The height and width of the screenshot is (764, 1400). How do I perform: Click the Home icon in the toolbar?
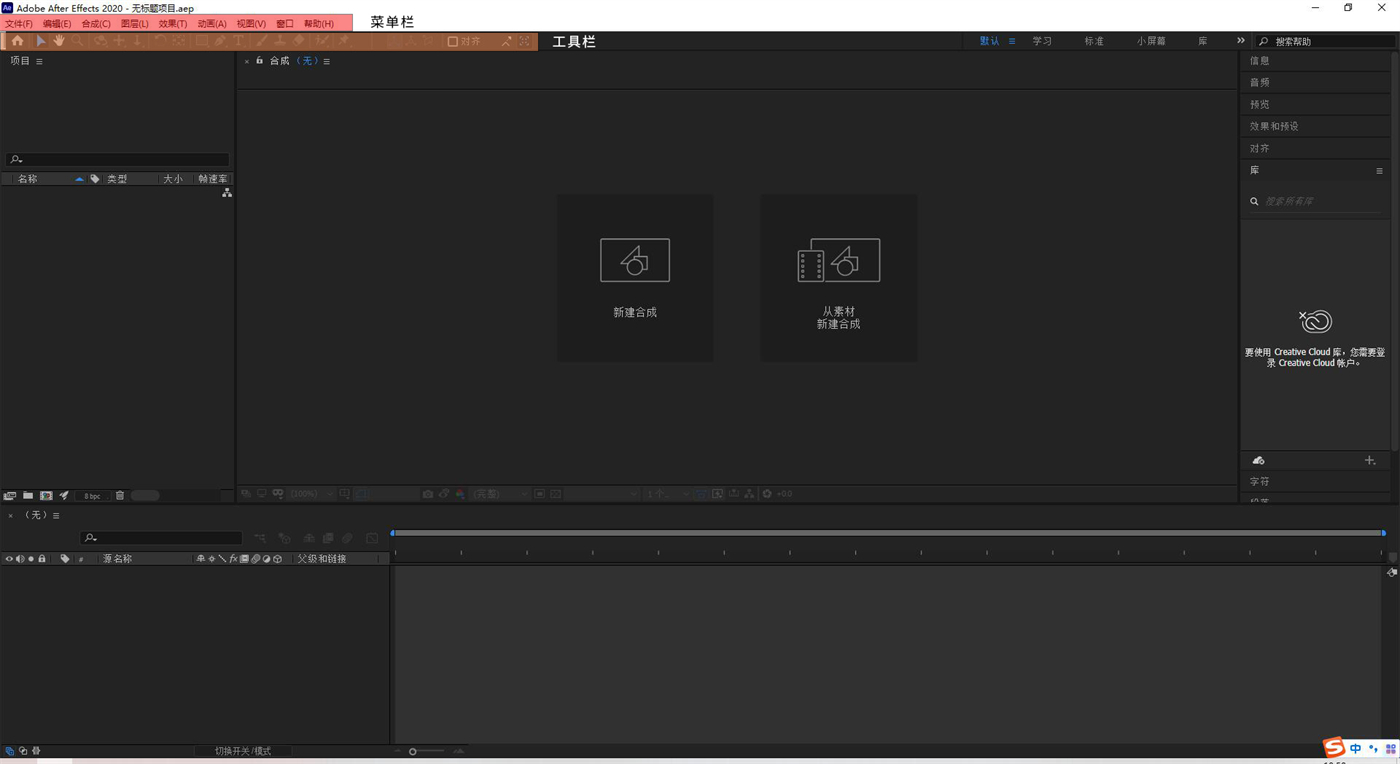tap(18, 41)
